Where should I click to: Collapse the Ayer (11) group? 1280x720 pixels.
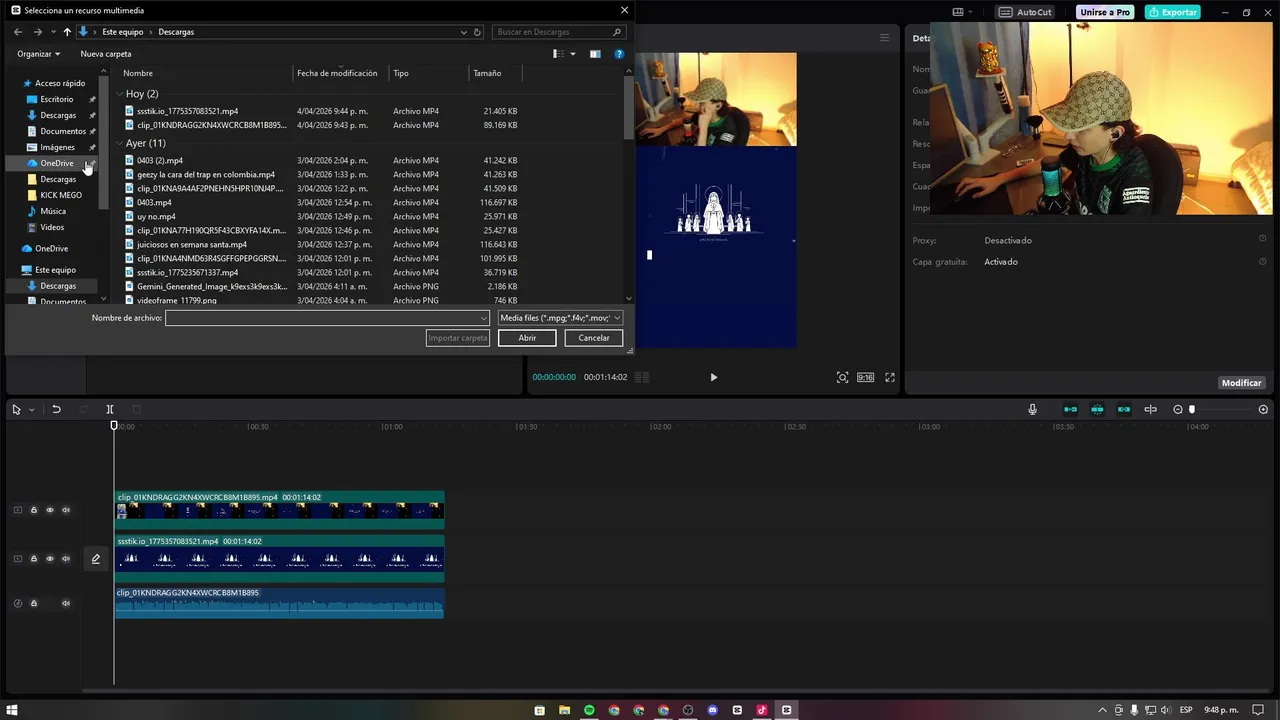[120, 143]
